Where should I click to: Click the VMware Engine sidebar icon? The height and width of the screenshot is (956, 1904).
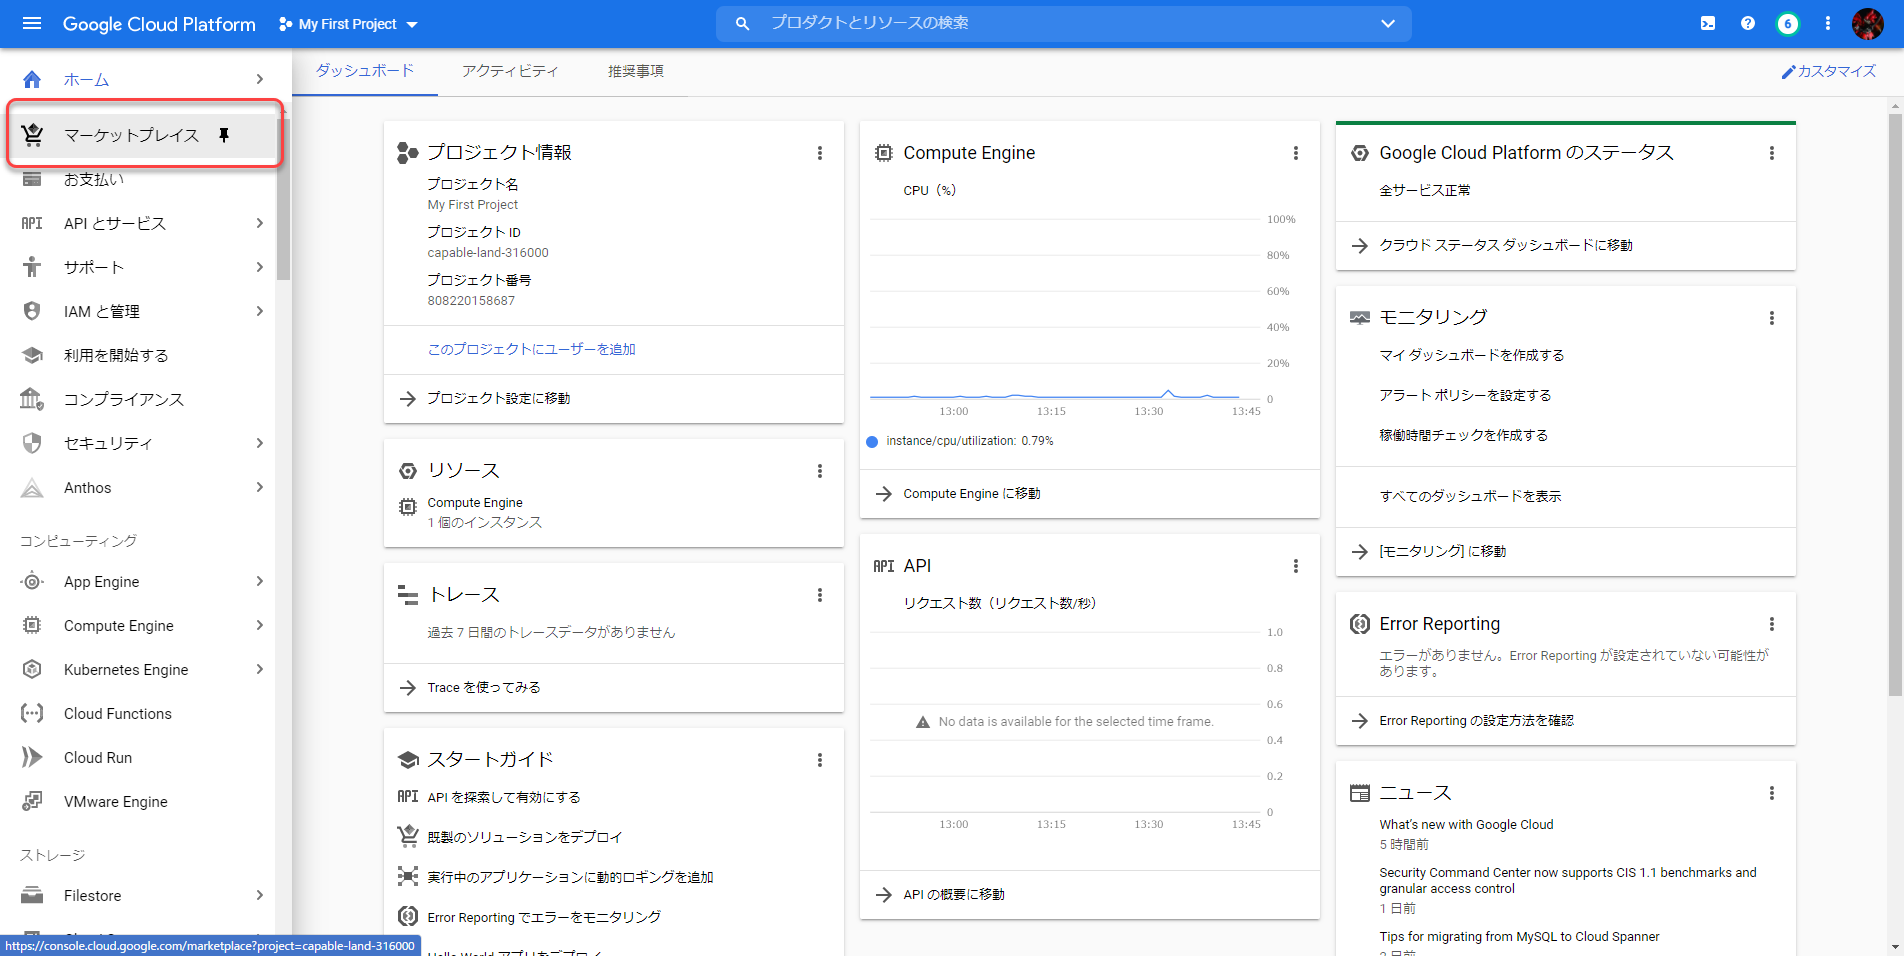click(32, 801)
